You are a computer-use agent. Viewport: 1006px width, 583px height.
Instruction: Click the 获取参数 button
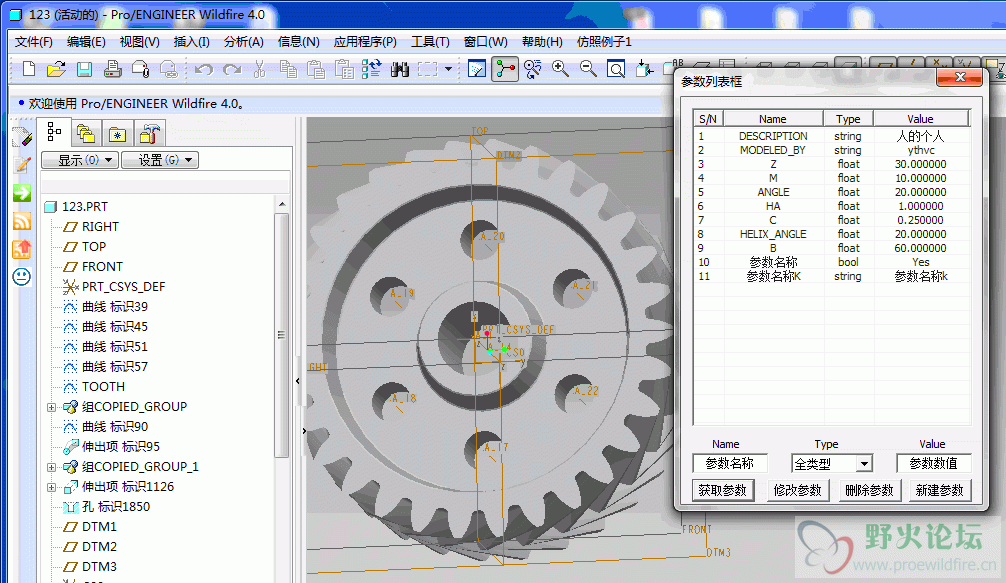pos(722,490)
